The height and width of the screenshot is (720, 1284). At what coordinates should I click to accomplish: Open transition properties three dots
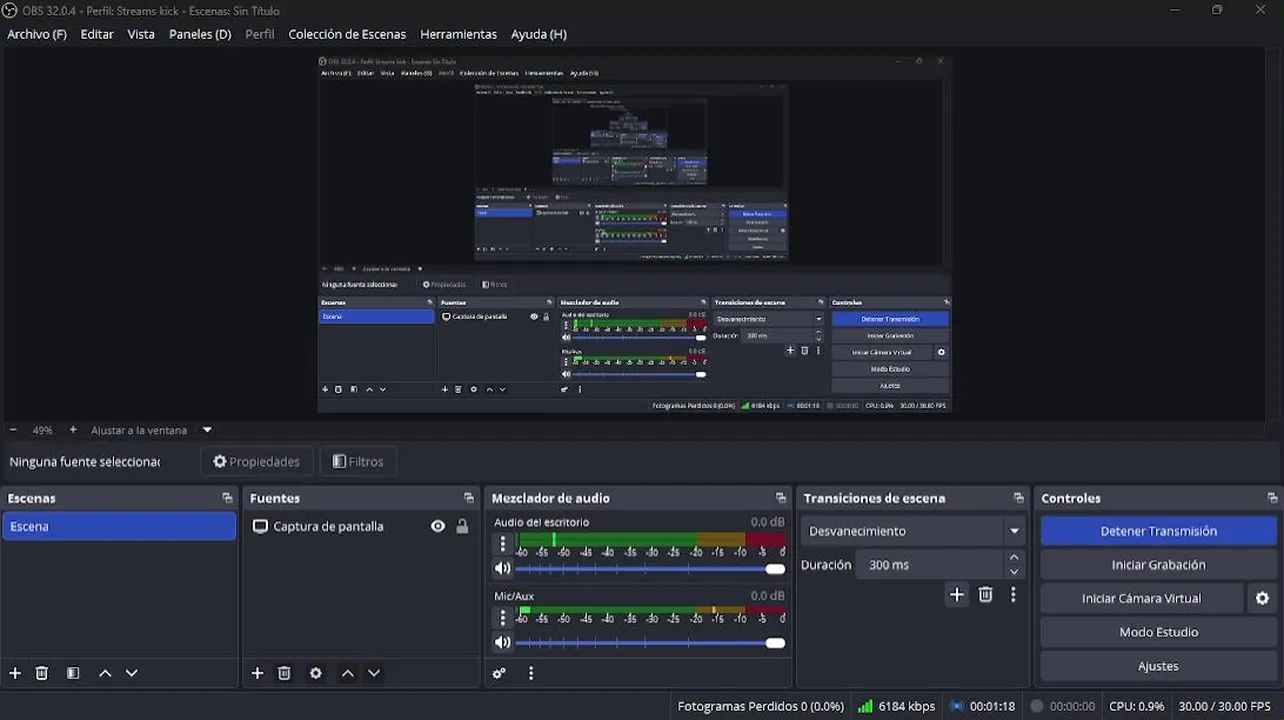pos(1013,595)
